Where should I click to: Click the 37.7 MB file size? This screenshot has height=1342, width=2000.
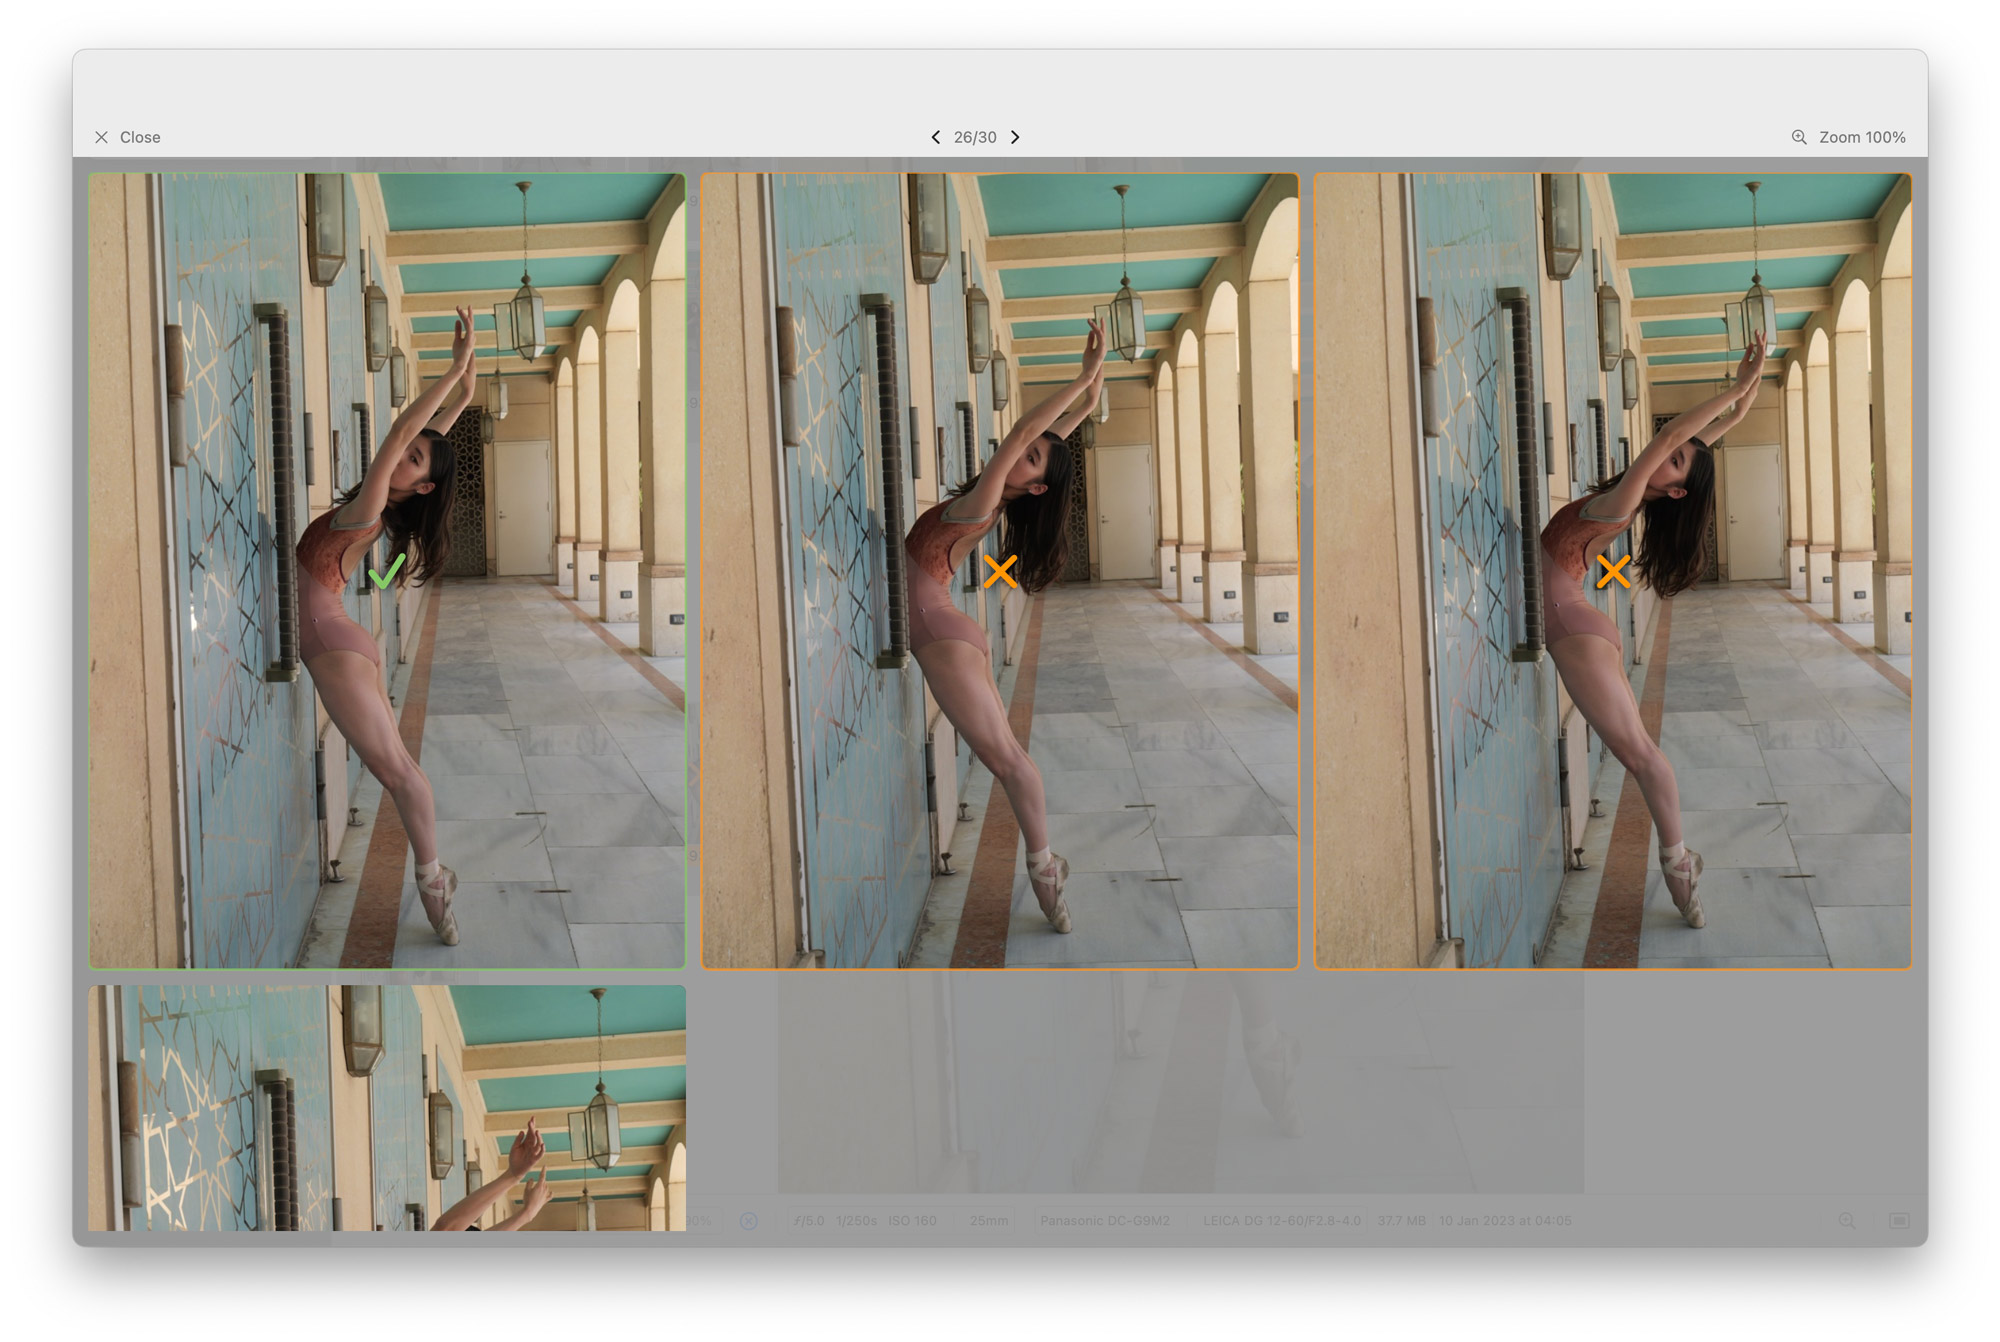click(1401, 1221)
